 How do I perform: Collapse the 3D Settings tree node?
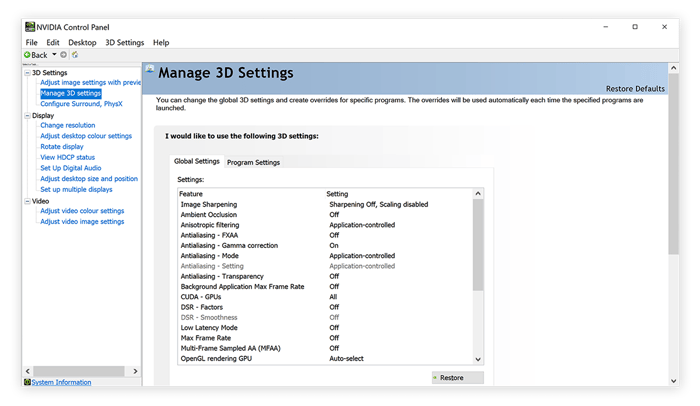point(27,72)
